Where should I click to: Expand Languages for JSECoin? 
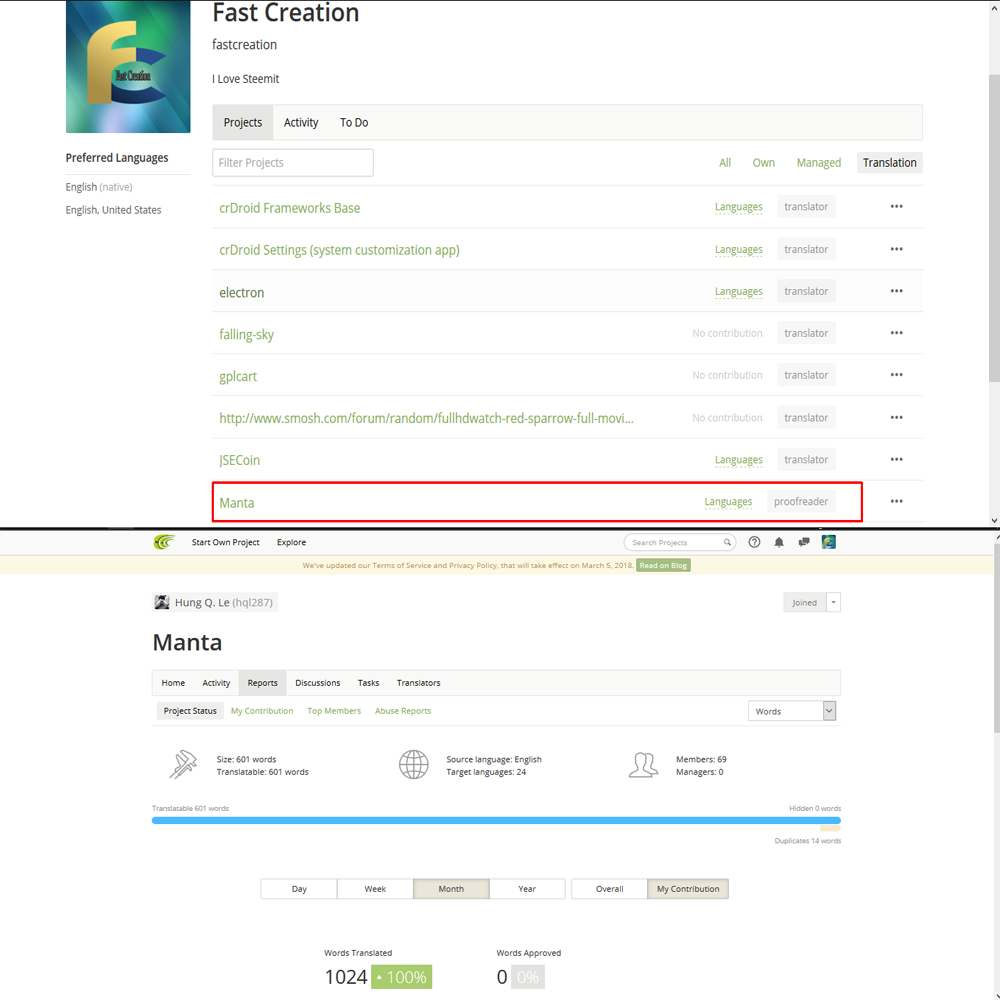(x=739, y=460)
